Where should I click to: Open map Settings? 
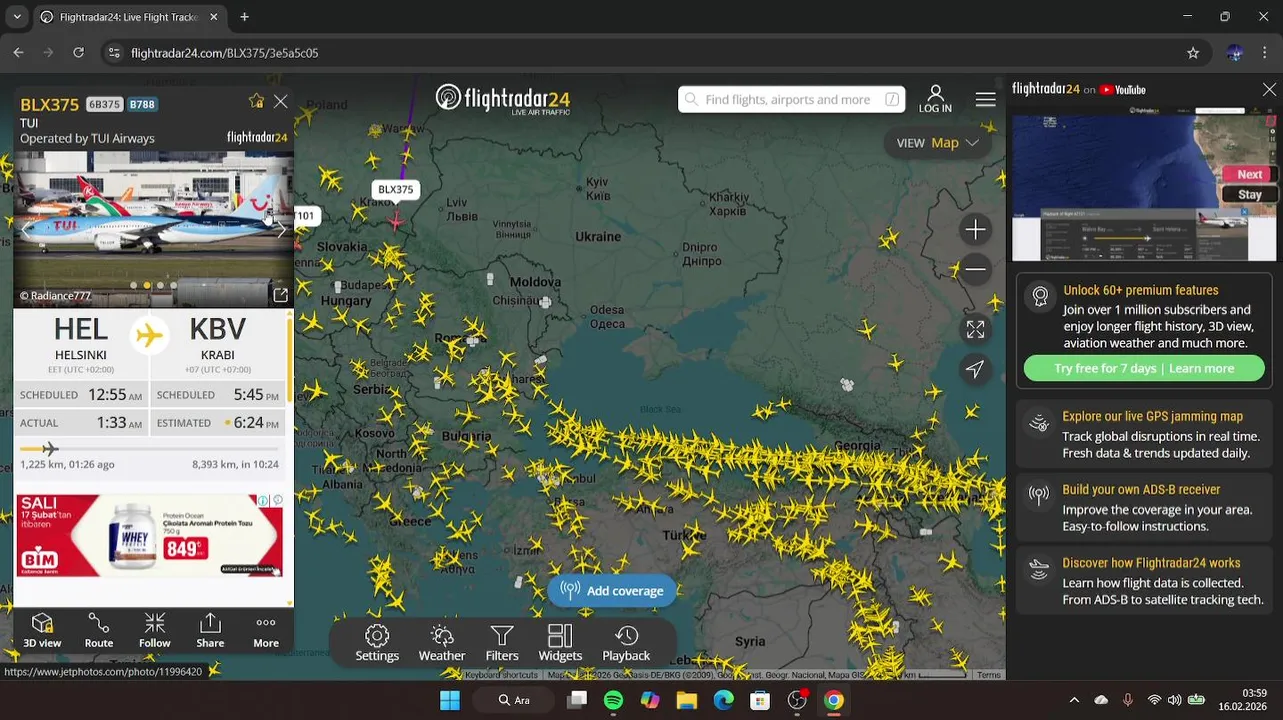tap(377, 644)
